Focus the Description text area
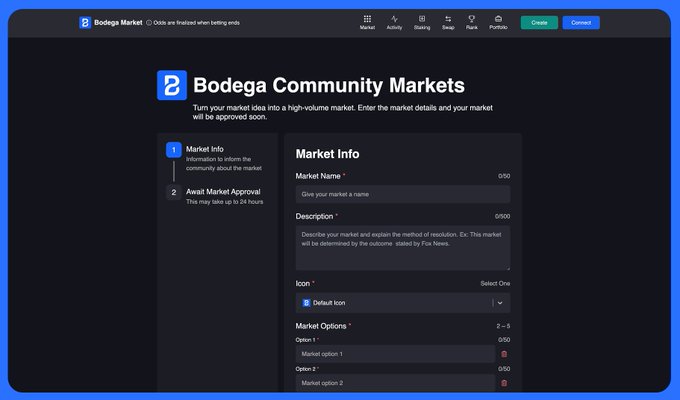The height and width of the screenshot is (400, 680). point(403,248)
